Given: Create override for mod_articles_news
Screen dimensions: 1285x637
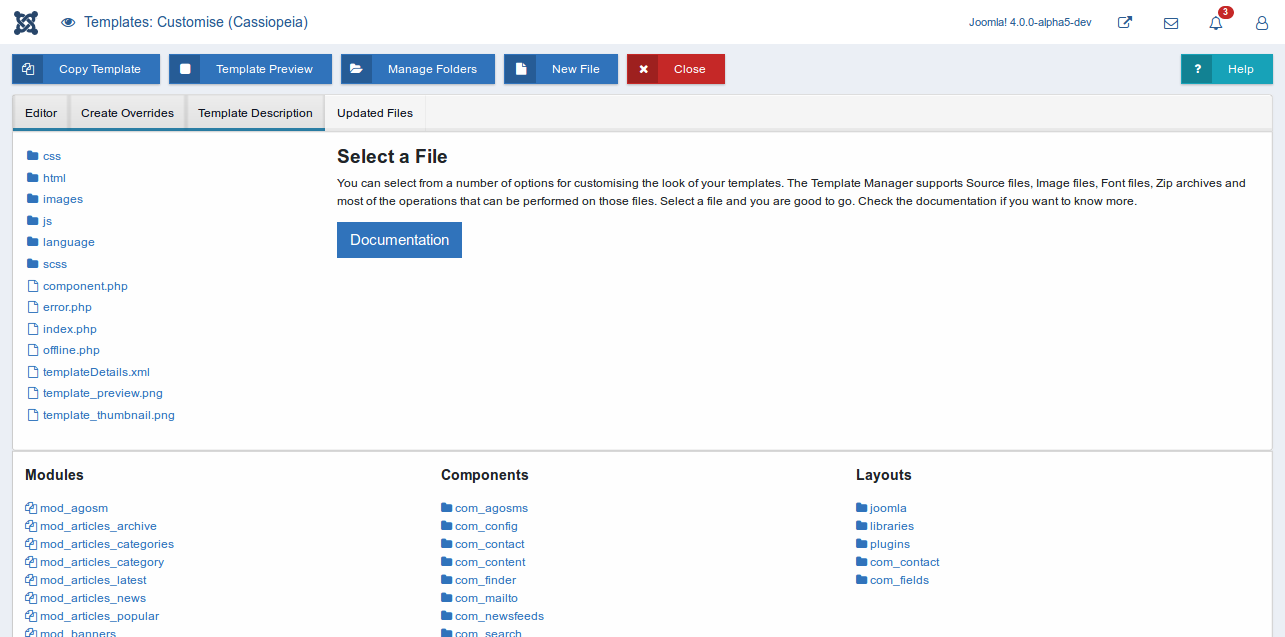Looking at the screenshot, I should click(x=93, y=598).
